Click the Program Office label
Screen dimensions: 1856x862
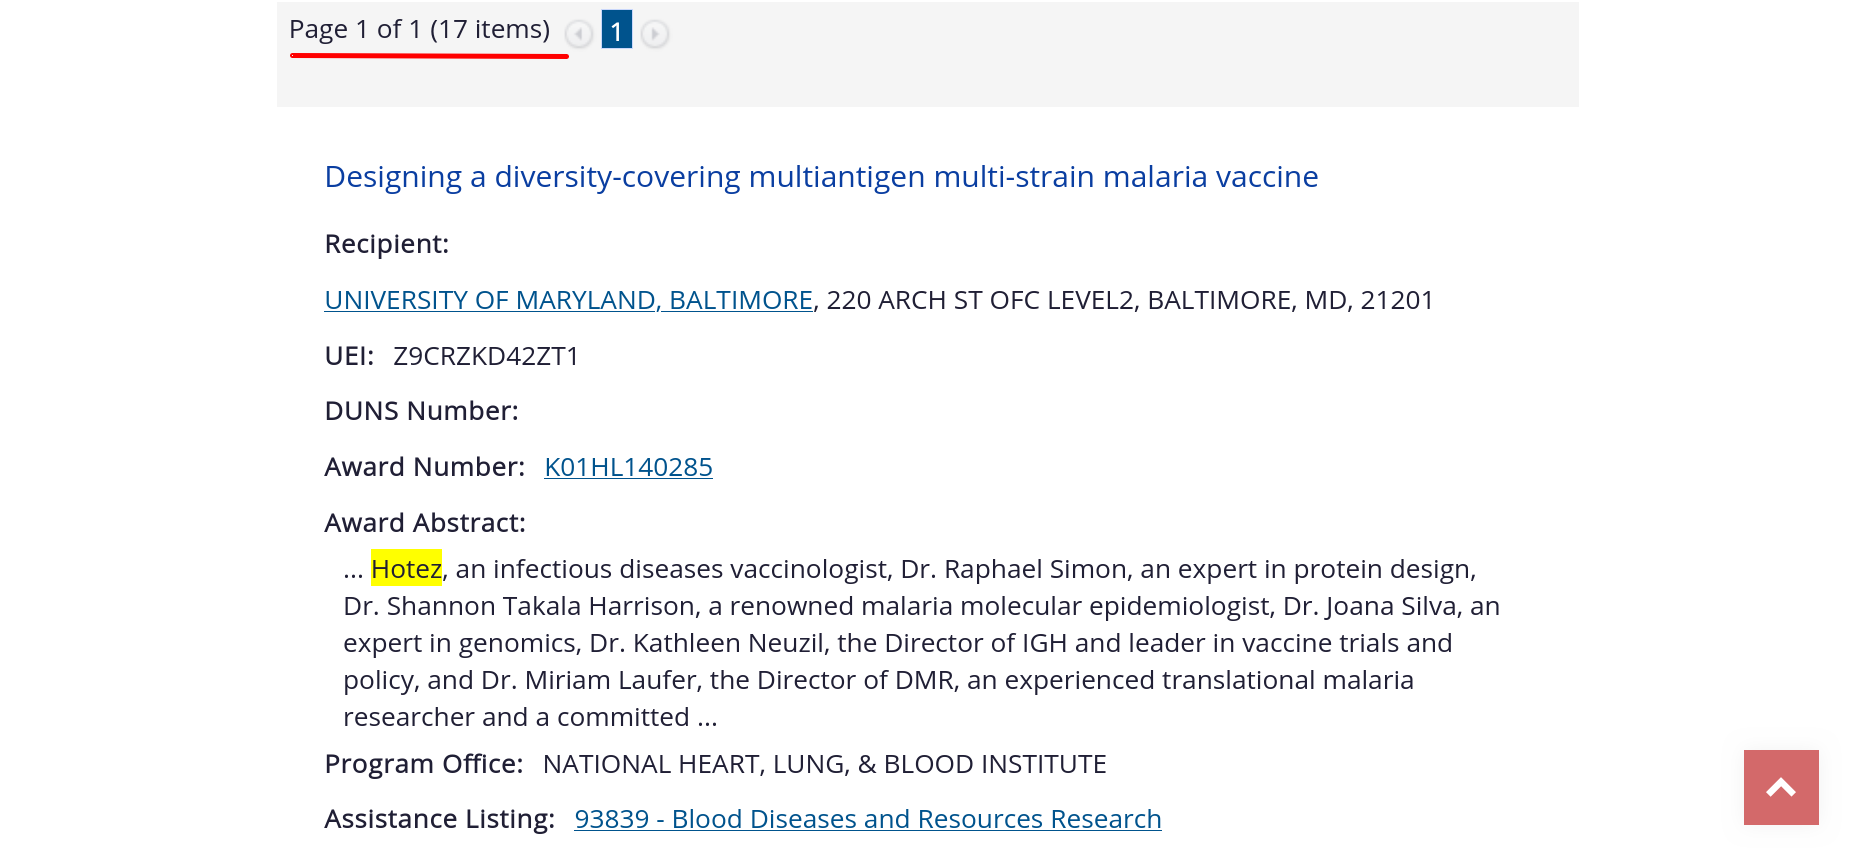(424, 764)
